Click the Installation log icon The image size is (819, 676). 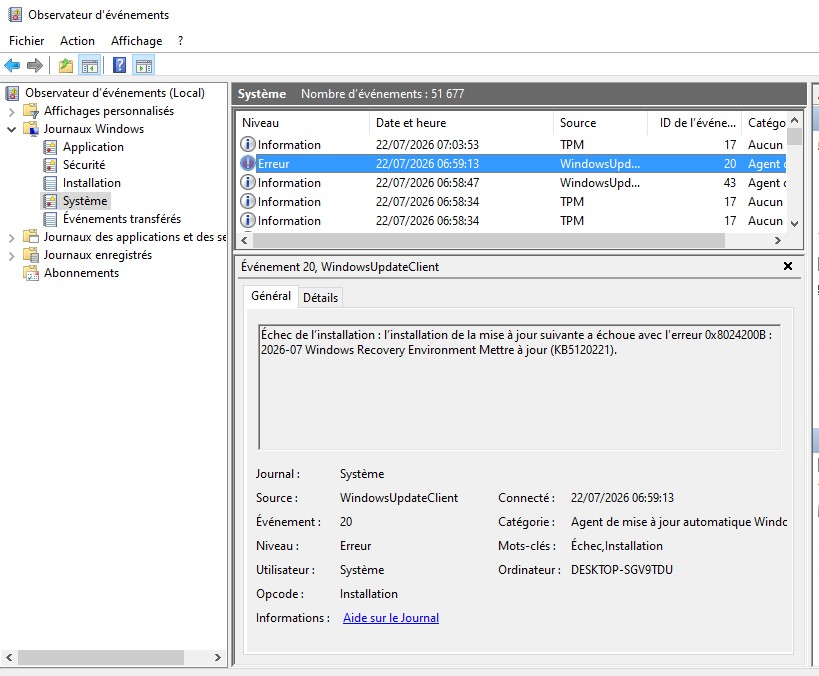50,183
